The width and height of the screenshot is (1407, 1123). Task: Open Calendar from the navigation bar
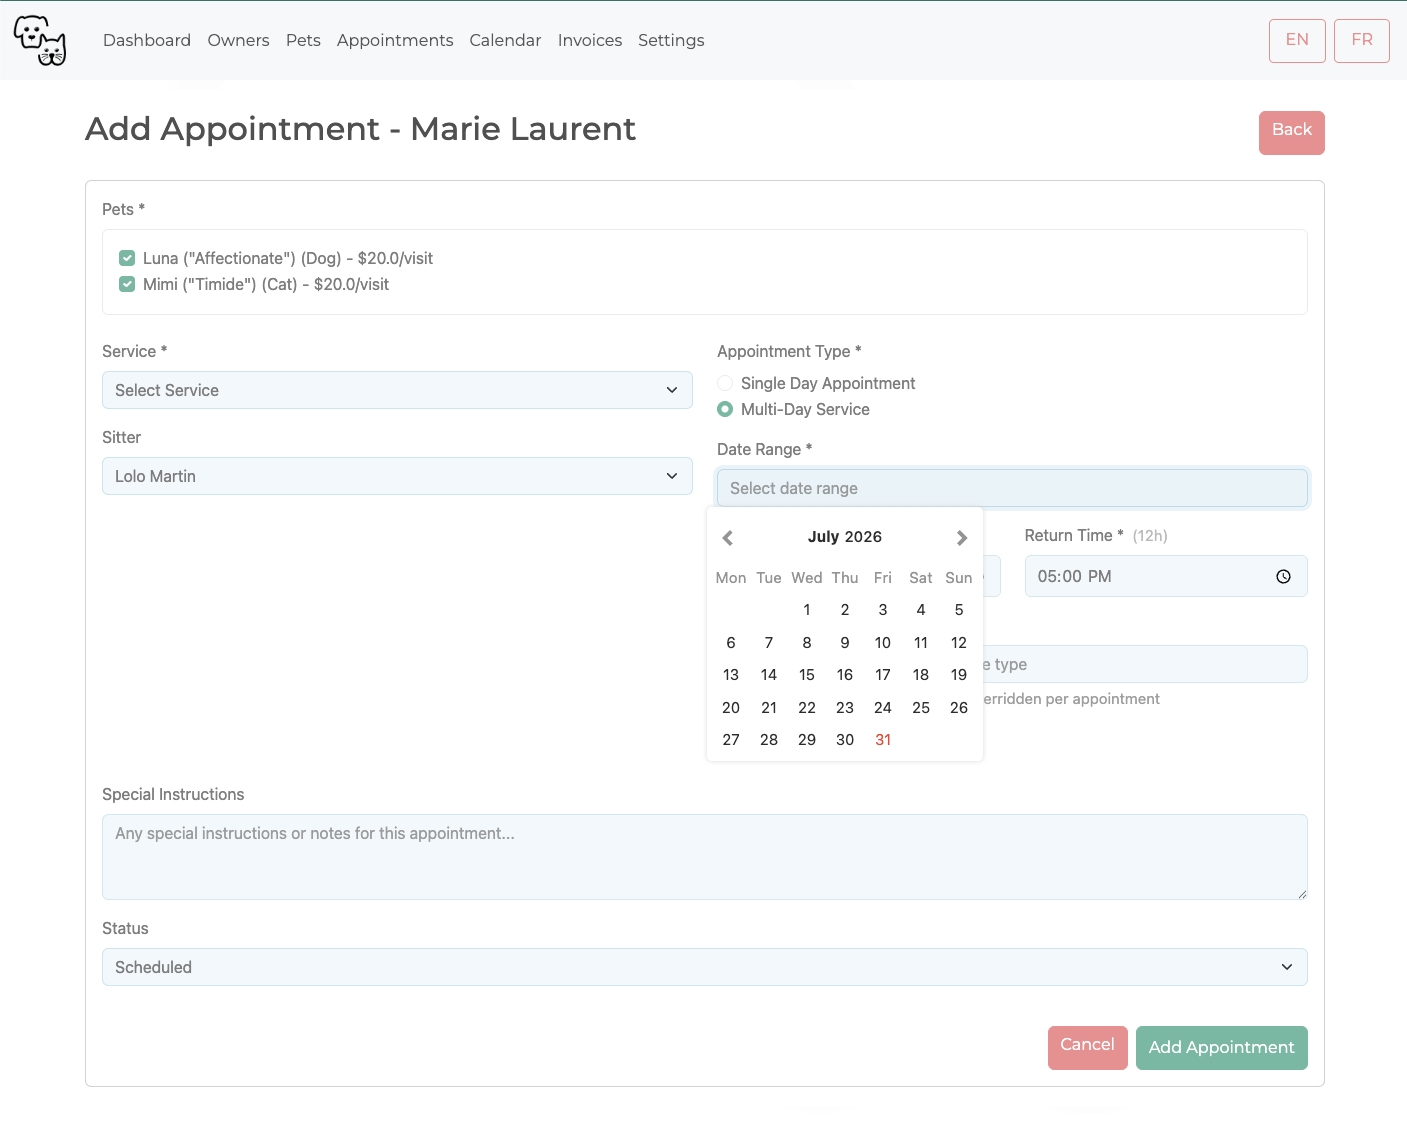[505, 40]
